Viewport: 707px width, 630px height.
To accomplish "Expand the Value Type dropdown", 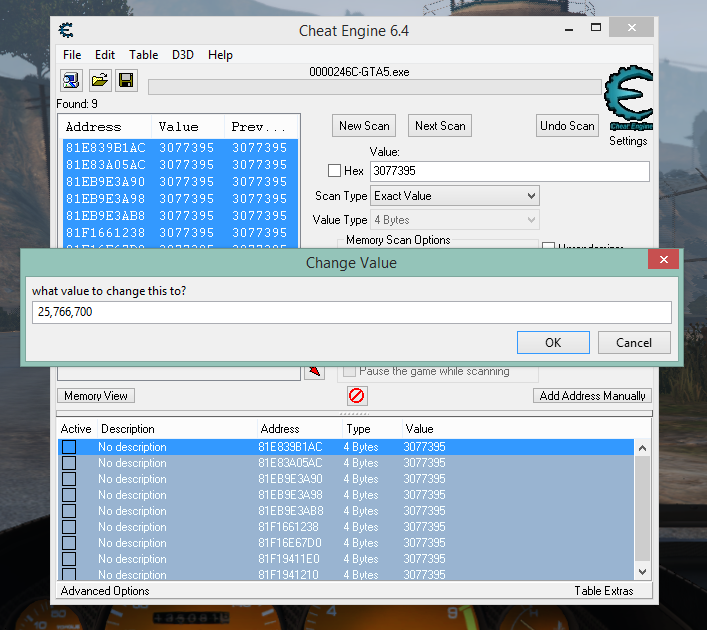I will click(x=455, y=220).
